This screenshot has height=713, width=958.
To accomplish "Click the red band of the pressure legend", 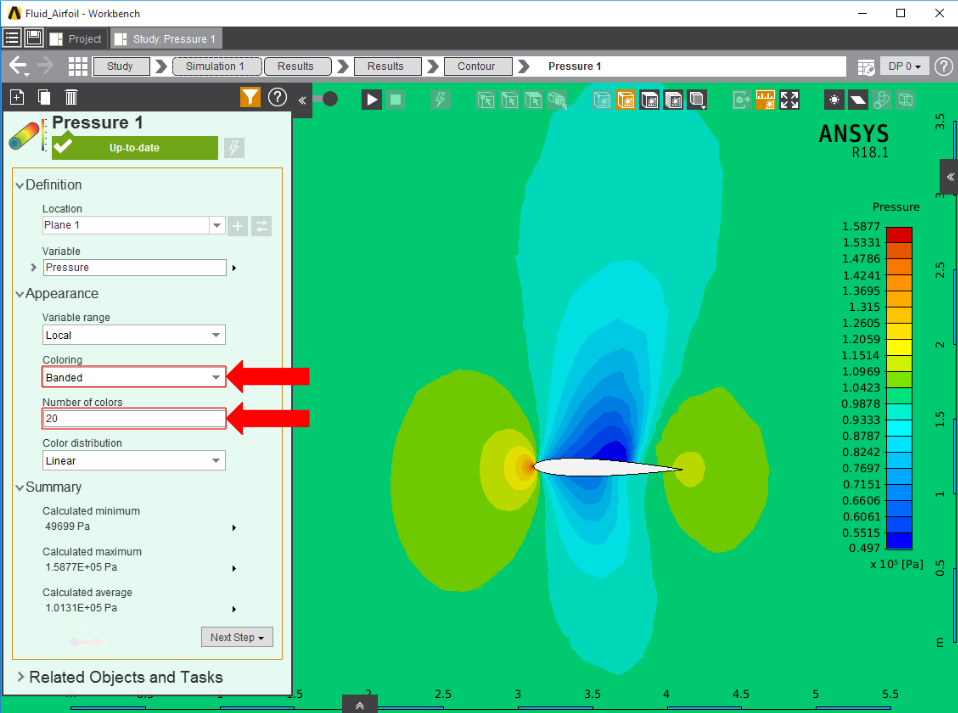I will click(899, 234).
